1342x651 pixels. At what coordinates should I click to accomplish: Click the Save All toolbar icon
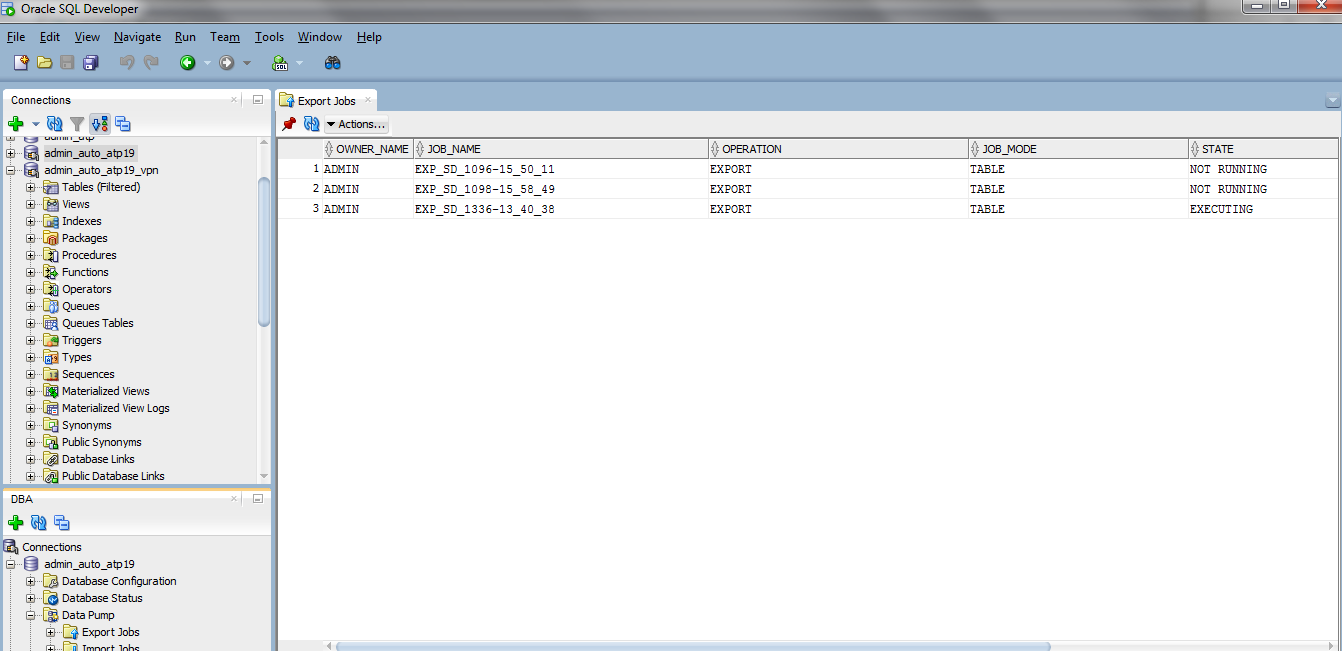91,63
